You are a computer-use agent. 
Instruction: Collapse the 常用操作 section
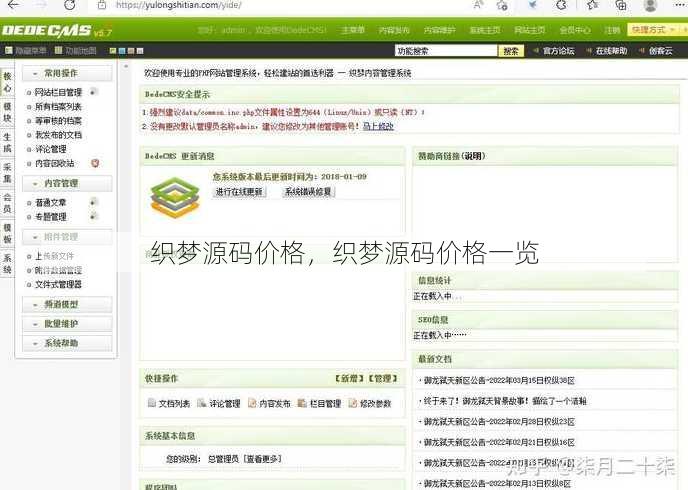pyautogui.click(x=67, y=73)
